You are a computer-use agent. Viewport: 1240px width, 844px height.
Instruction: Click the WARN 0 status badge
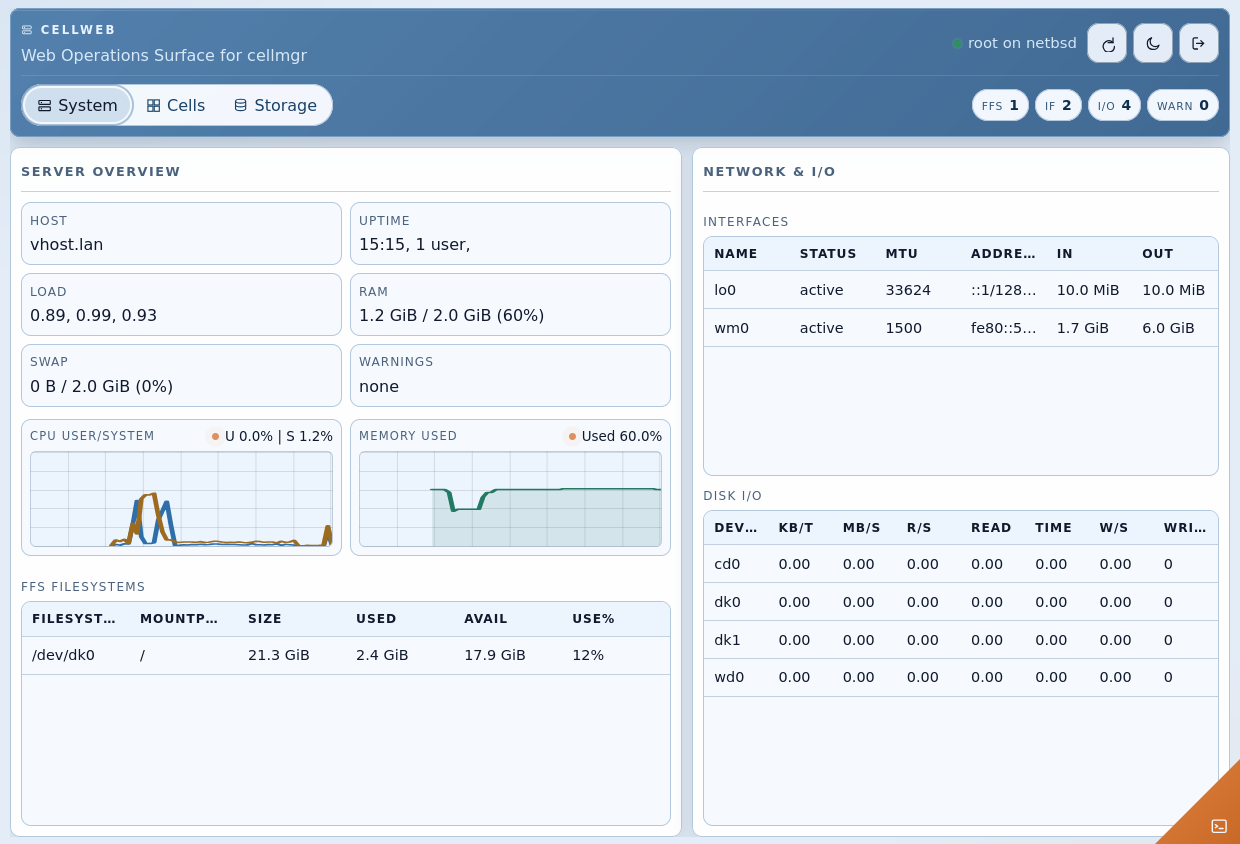(1182, 105)
